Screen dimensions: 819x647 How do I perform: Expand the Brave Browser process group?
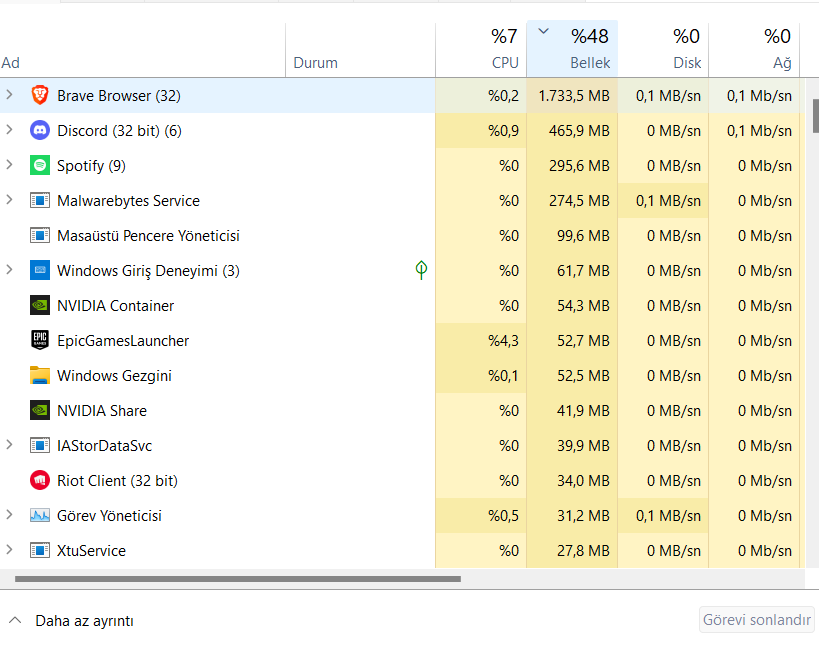(9, 96)
